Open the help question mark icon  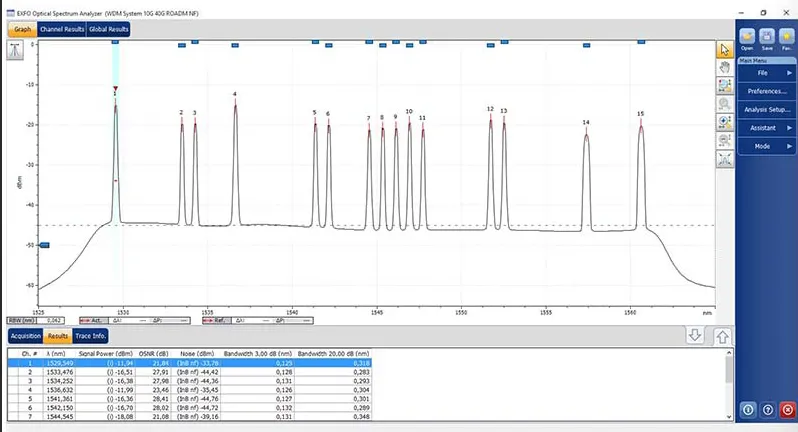767,410
